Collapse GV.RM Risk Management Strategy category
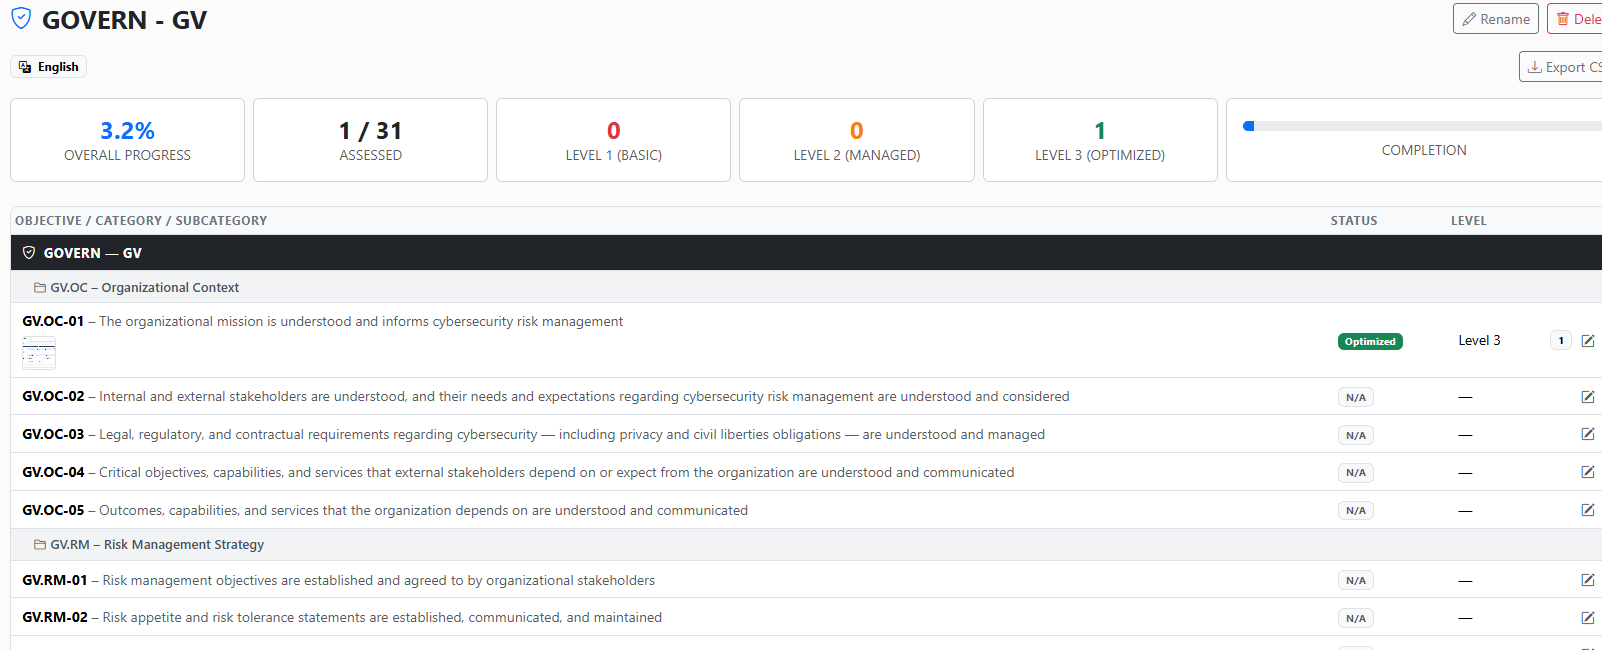 (x=806, y=545)
